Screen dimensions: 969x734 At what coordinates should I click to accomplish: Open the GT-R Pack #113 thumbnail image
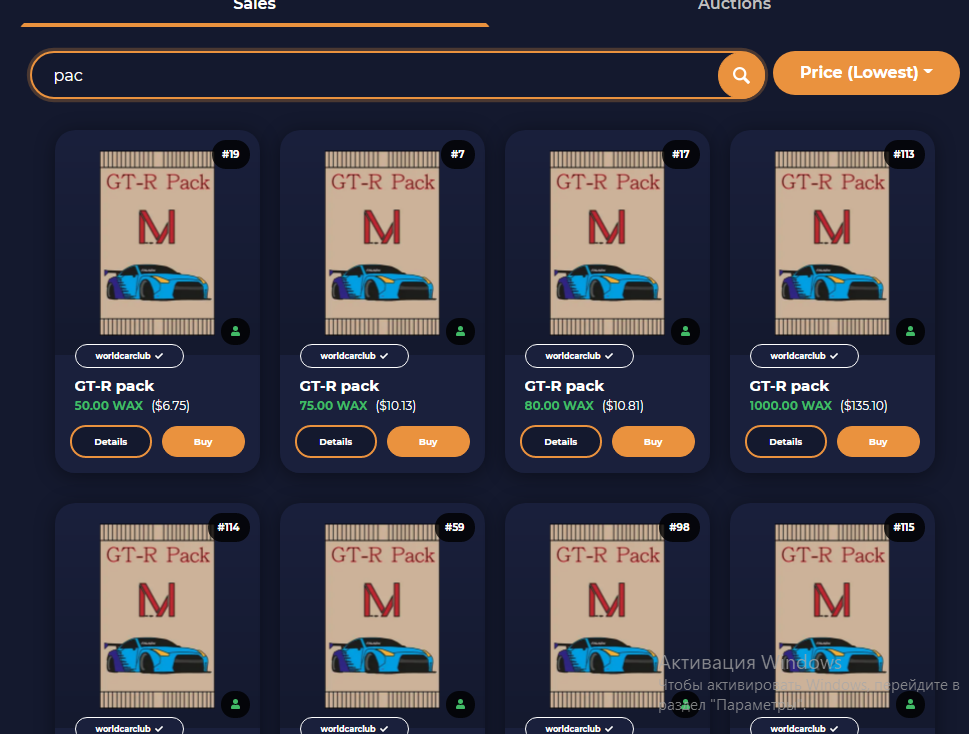point(832,243)
